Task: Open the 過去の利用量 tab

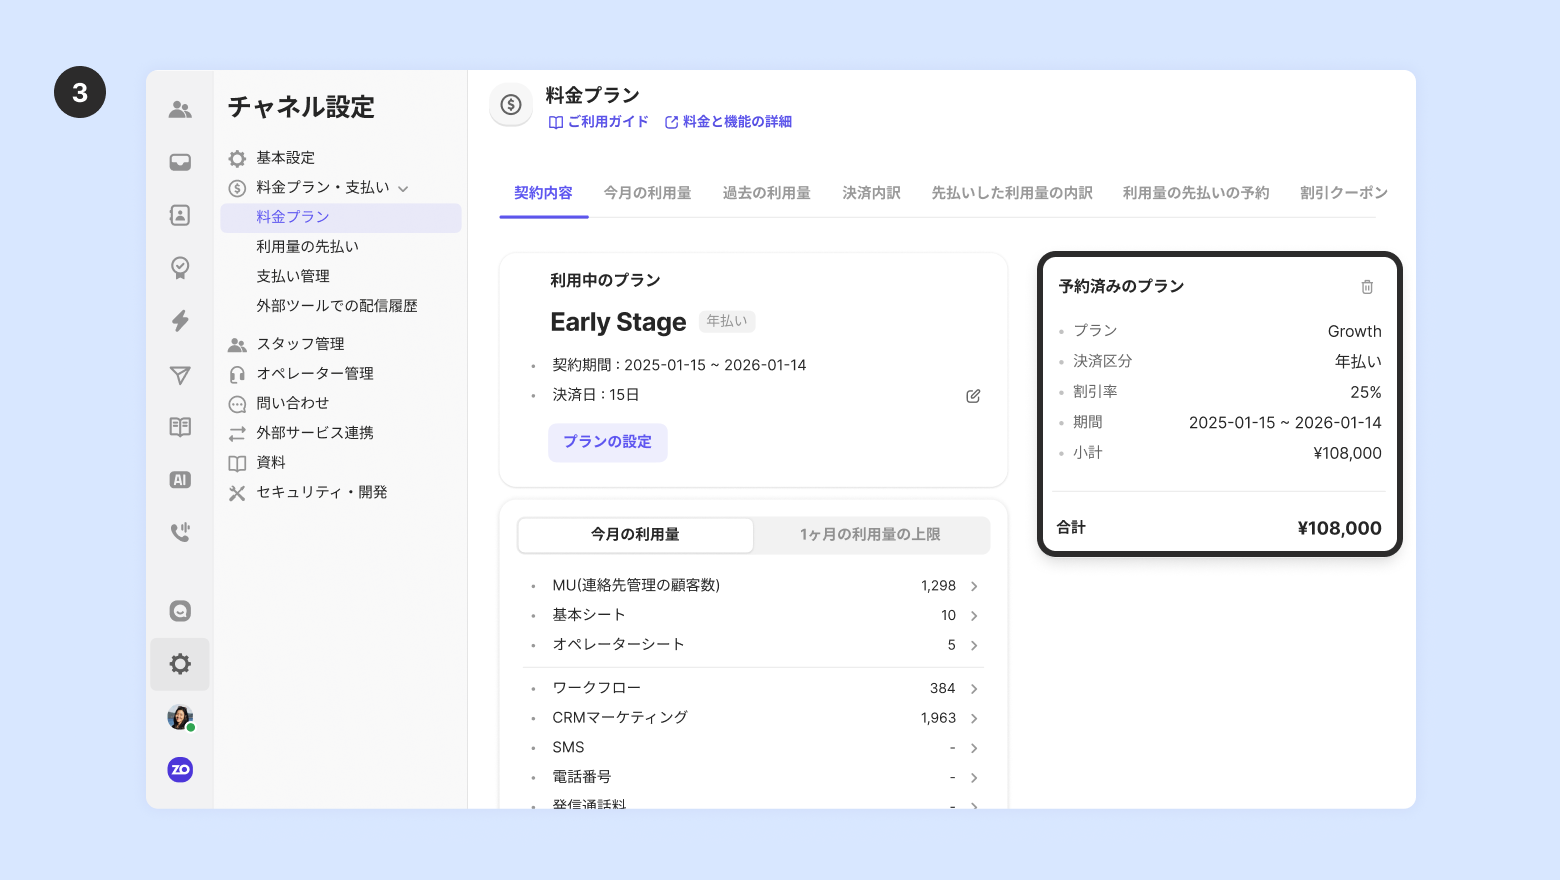Action: 766,193
